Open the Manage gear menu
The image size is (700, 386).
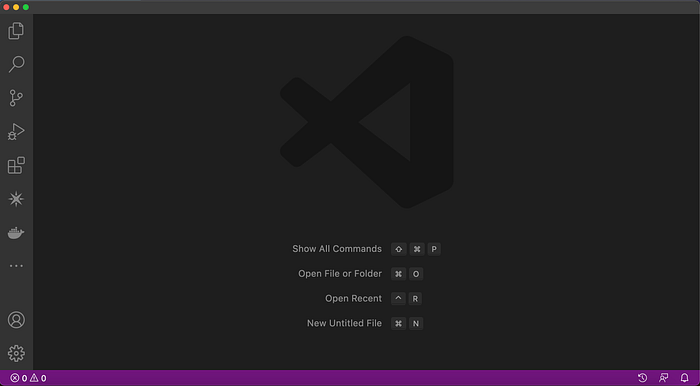(16, 353)
